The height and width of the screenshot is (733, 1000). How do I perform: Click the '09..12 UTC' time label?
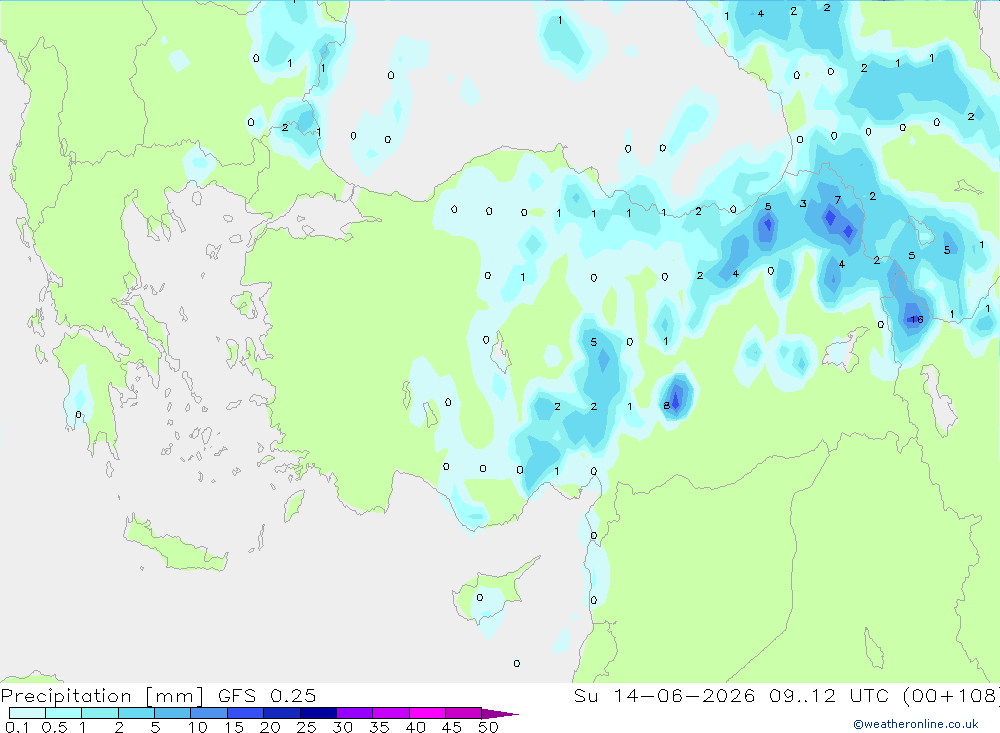829,696
